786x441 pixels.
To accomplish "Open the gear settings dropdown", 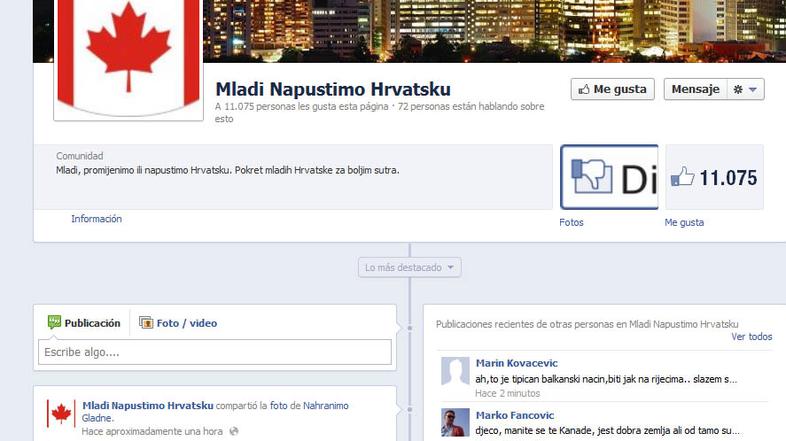I will 745,89.
